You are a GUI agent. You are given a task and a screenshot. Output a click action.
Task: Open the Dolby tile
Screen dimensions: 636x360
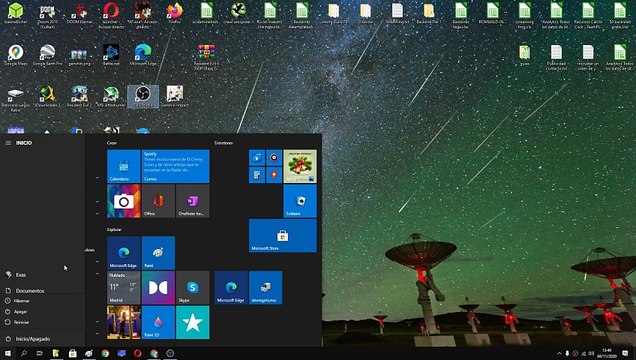tap(158, 288)
